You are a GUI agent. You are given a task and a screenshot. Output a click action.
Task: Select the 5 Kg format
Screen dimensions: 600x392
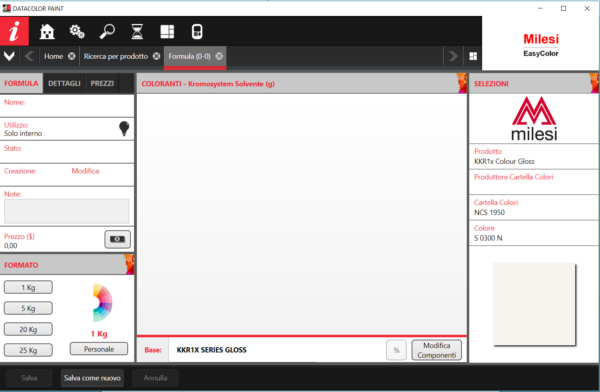[x=28, y=308]
